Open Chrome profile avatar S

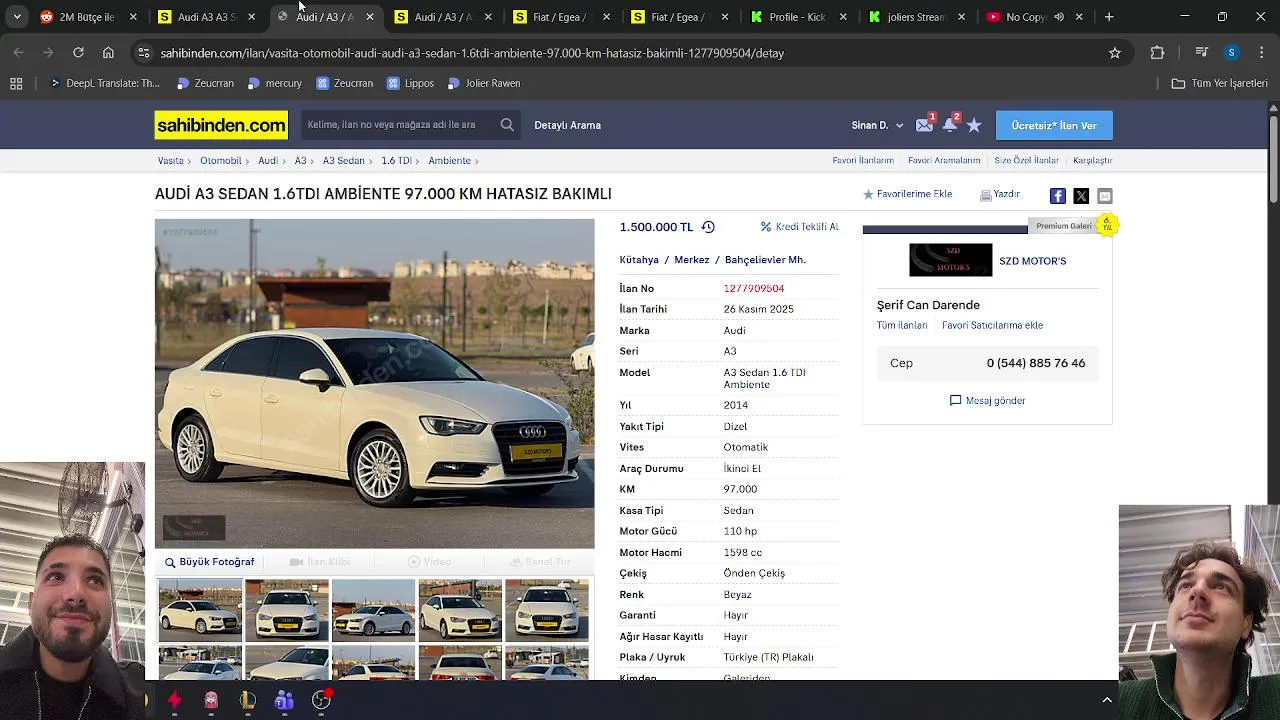[x=1231, y=53]
